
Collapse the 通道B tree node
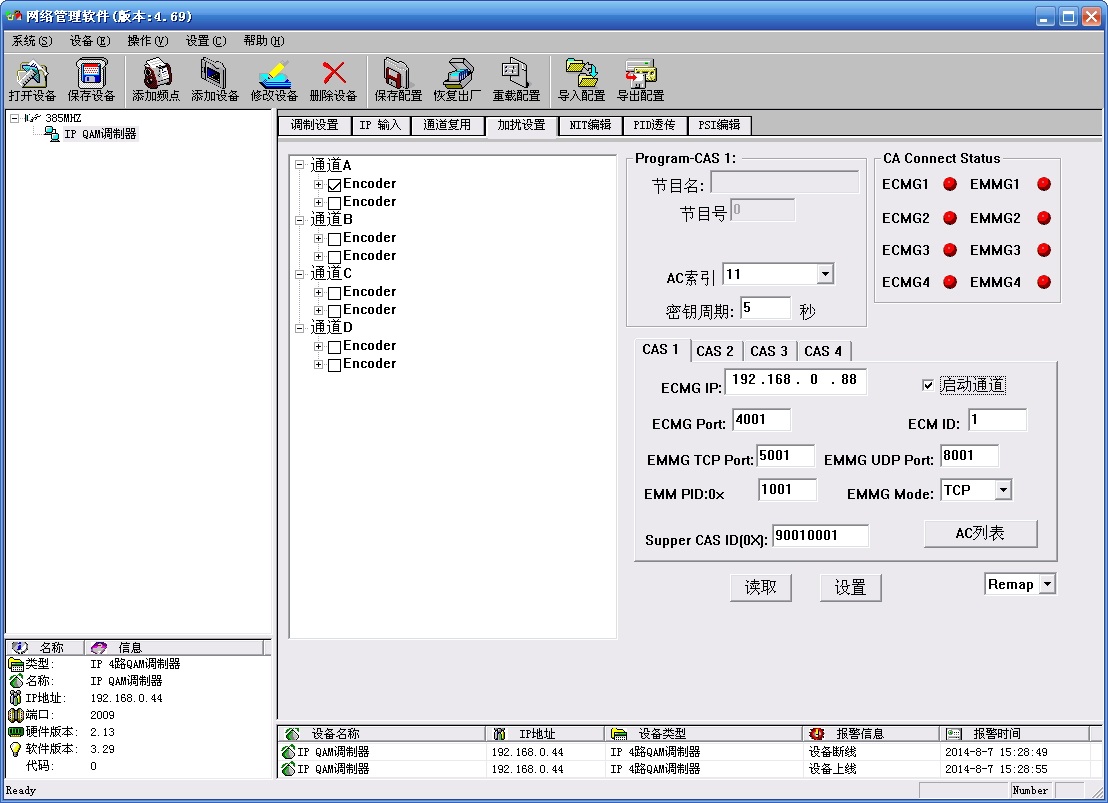pos(299,220)
